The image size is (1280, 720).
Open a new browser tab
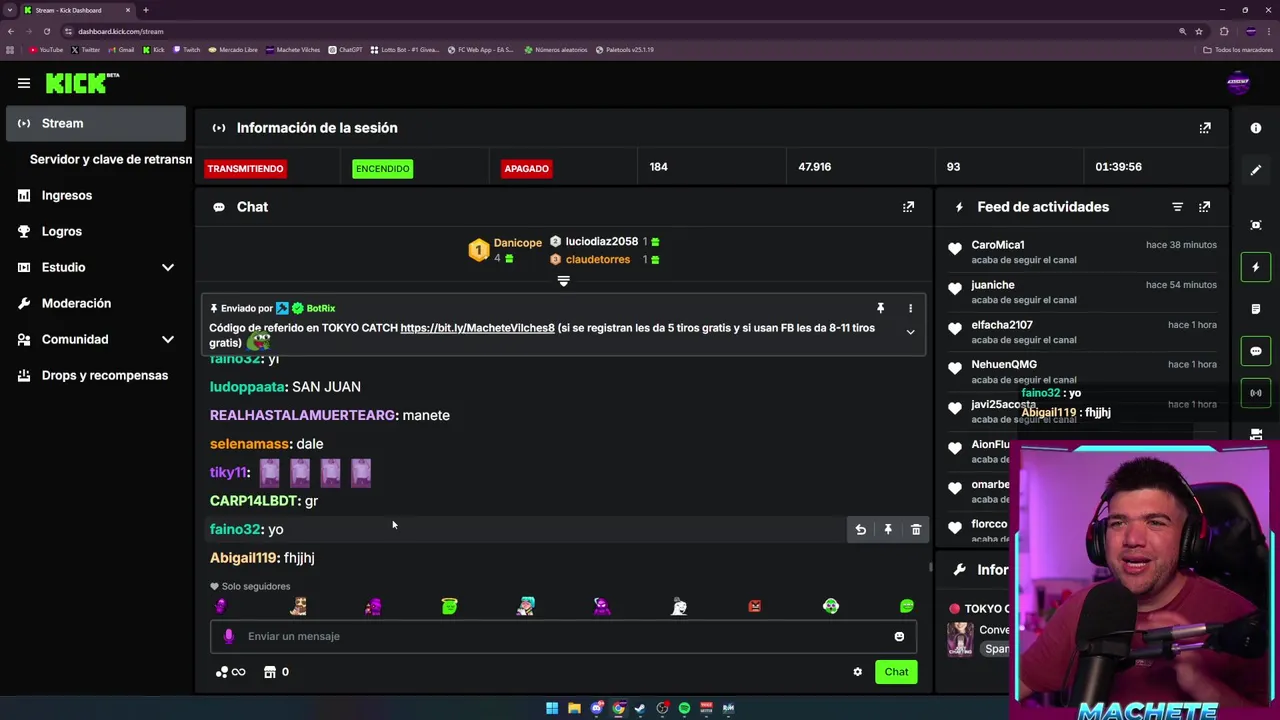(145, 10)
